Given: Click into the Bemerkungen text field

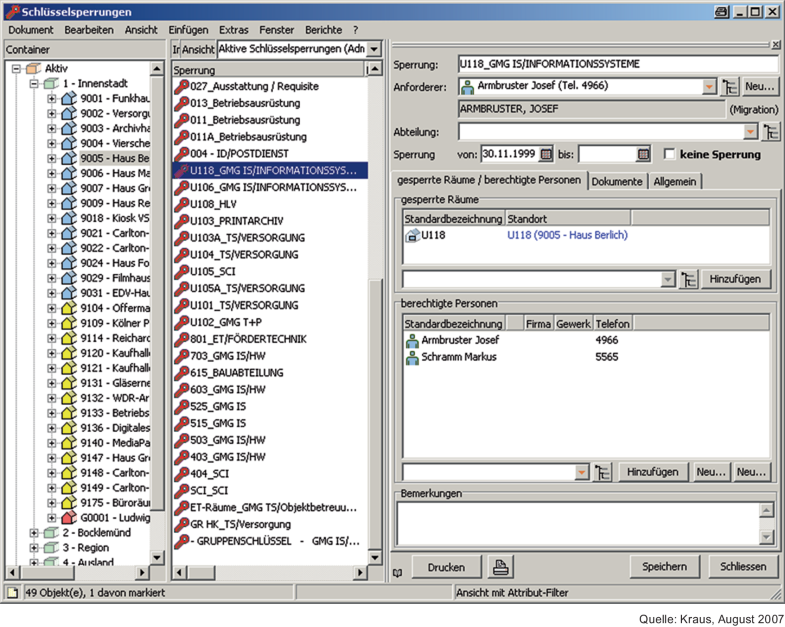Looking at the screenshot, I should (577, 522).
